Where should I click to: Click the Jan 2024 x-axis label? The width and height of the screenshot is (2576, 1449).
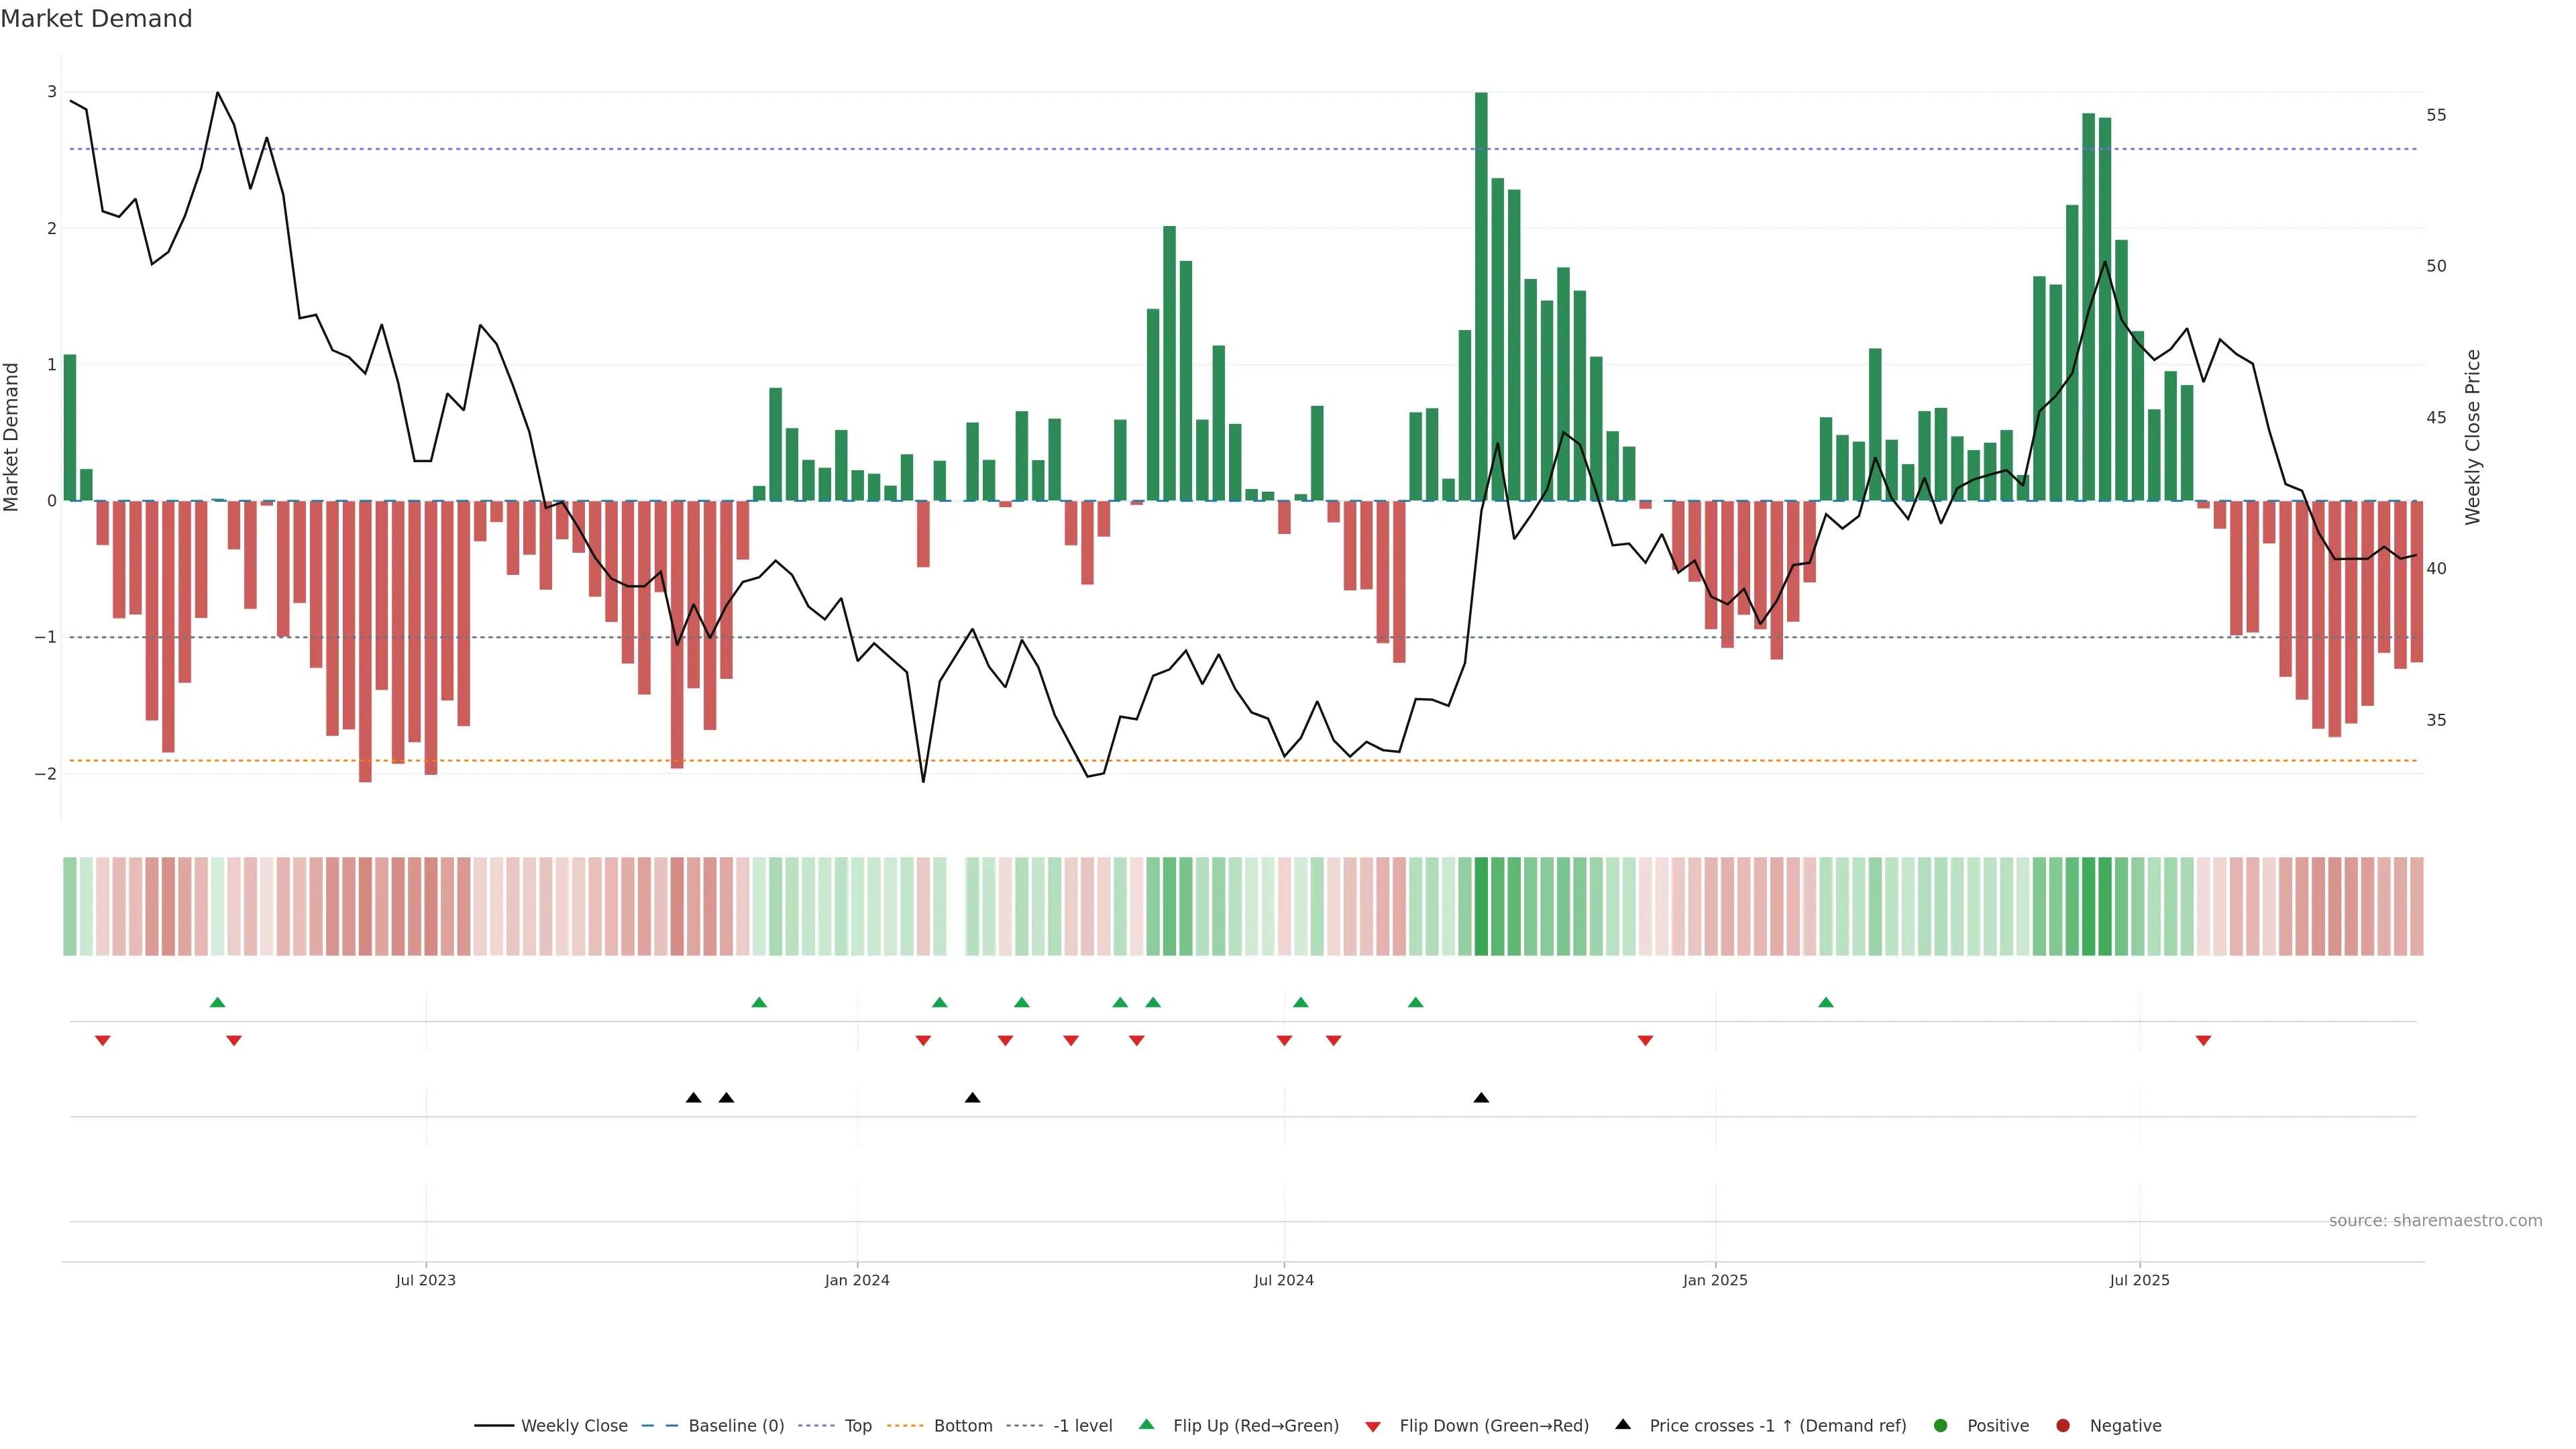point(857,1280)
